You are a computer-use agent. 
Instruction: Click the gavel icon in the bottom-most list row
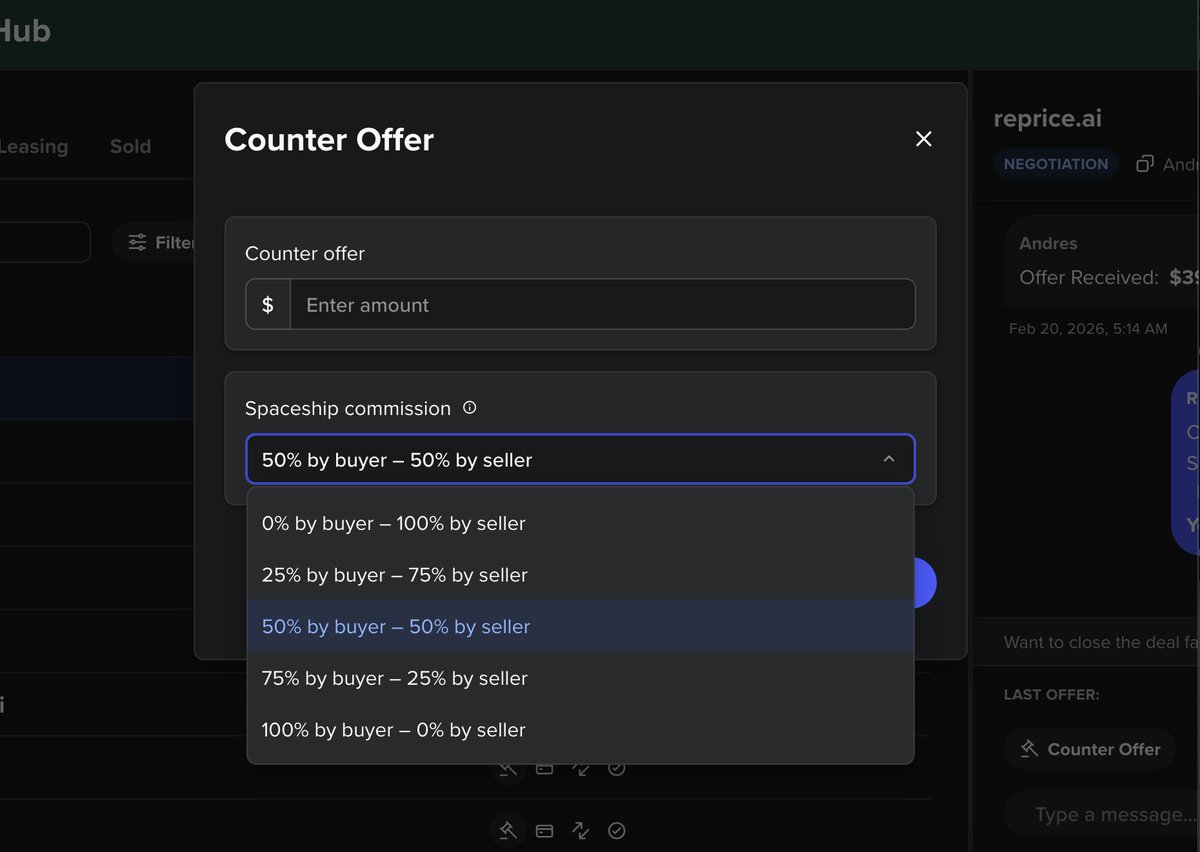508,830
